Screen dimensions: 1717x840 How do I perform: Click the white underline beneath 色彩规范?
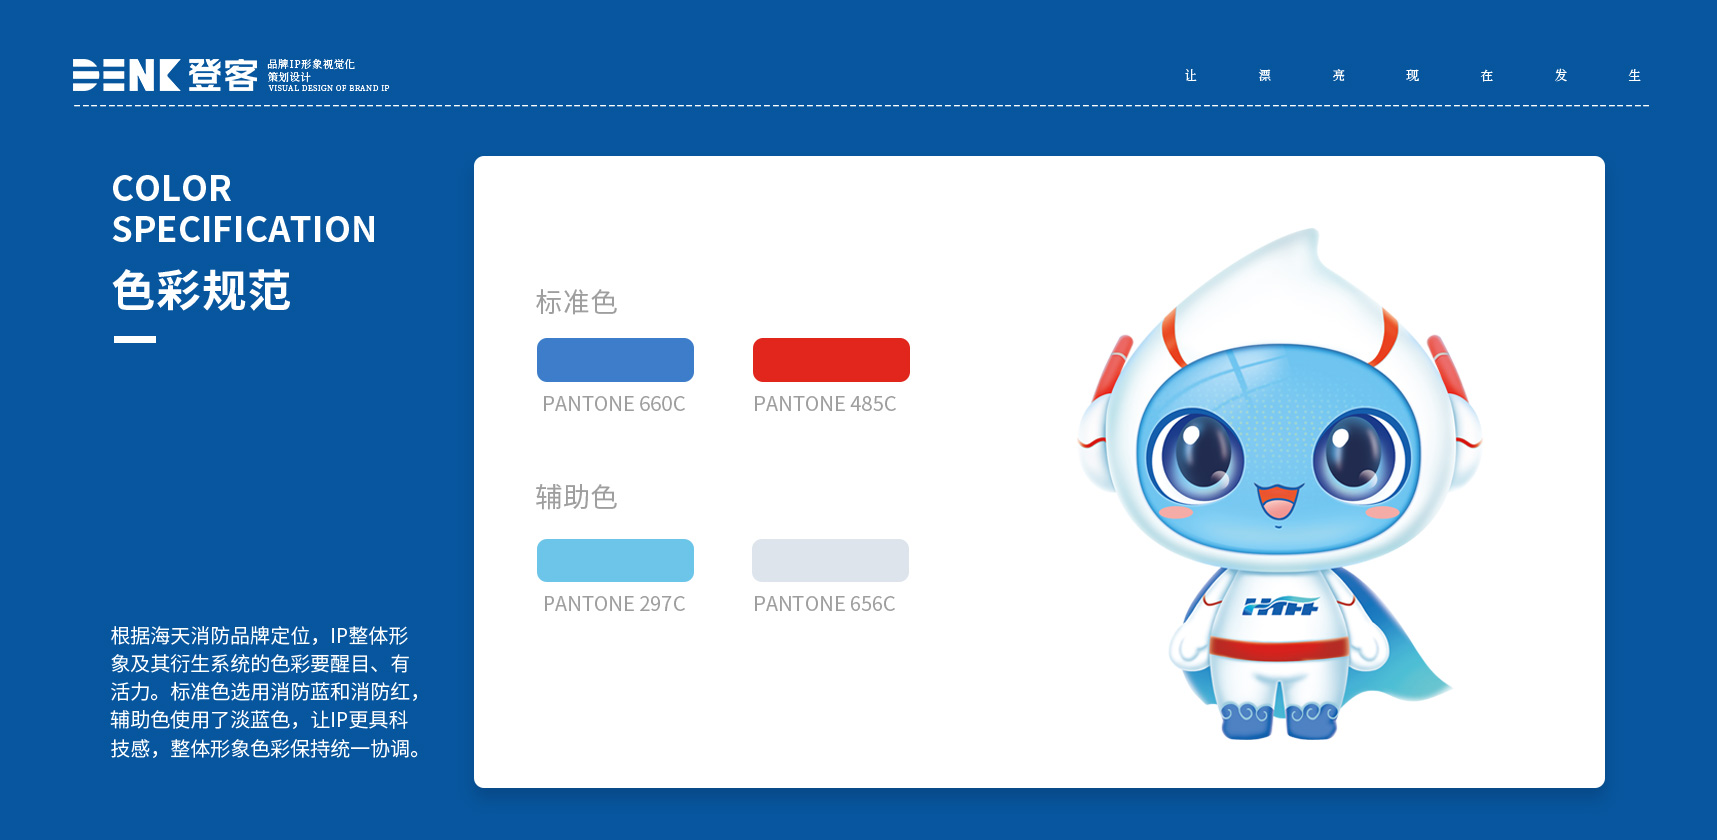135,340
